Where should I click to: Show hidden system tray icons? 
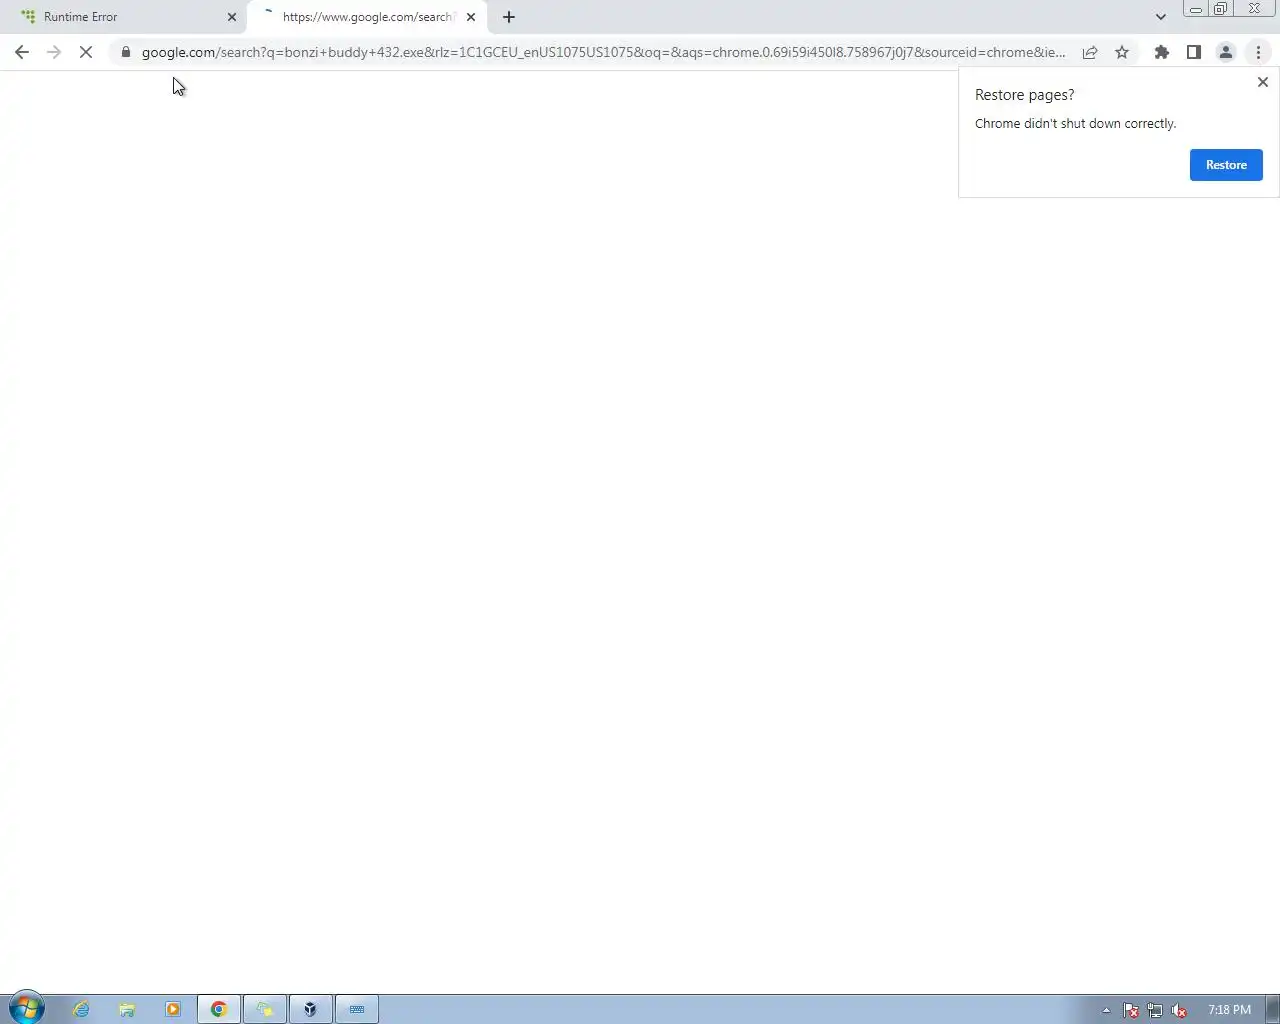pos(1106,1010)
